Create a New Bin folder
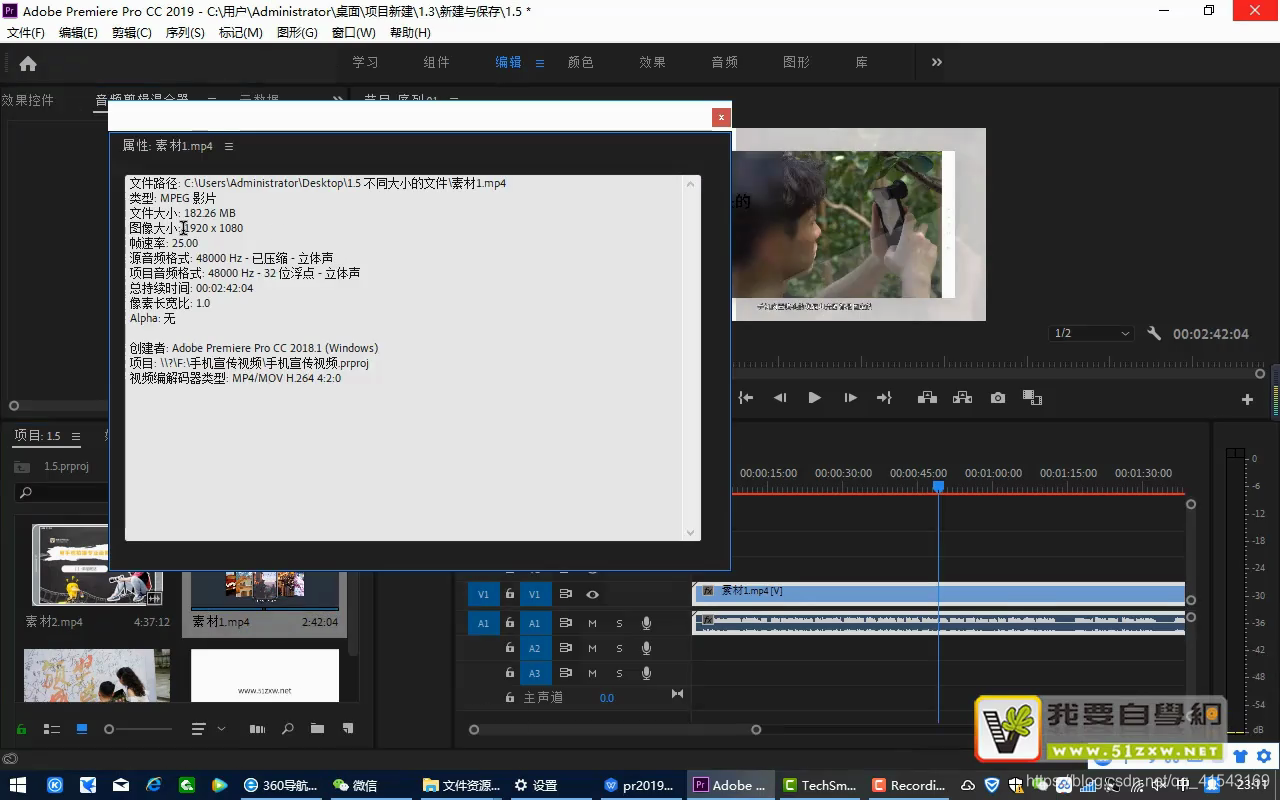The image size is (1280, 800). click(x=317, y=729)
